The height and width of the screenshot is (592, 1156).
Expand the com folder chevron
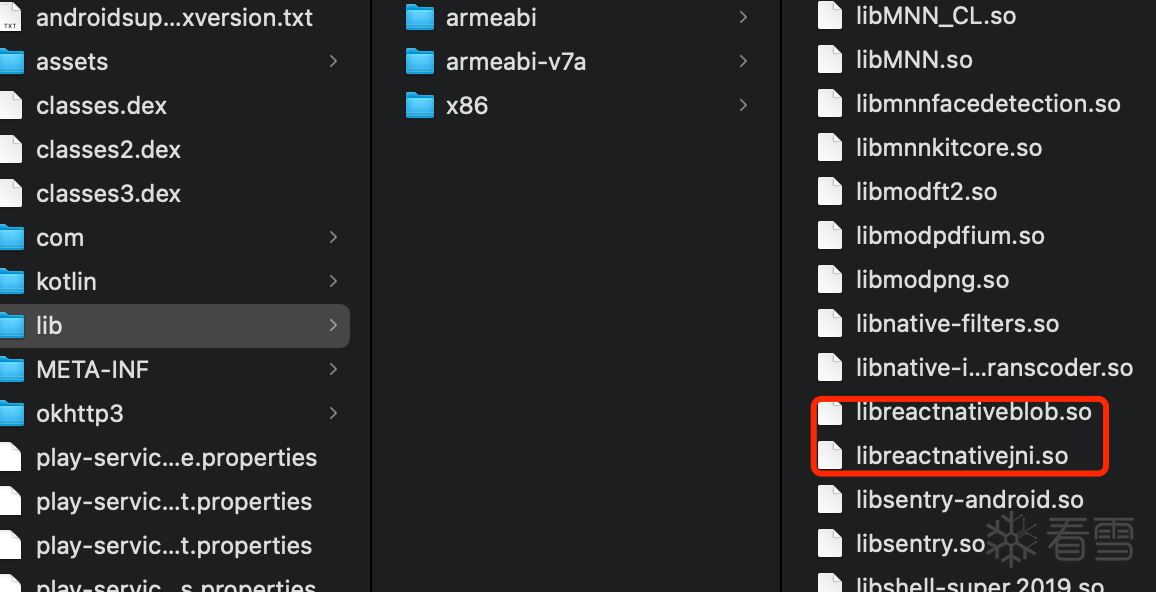(x=333, y=237)
